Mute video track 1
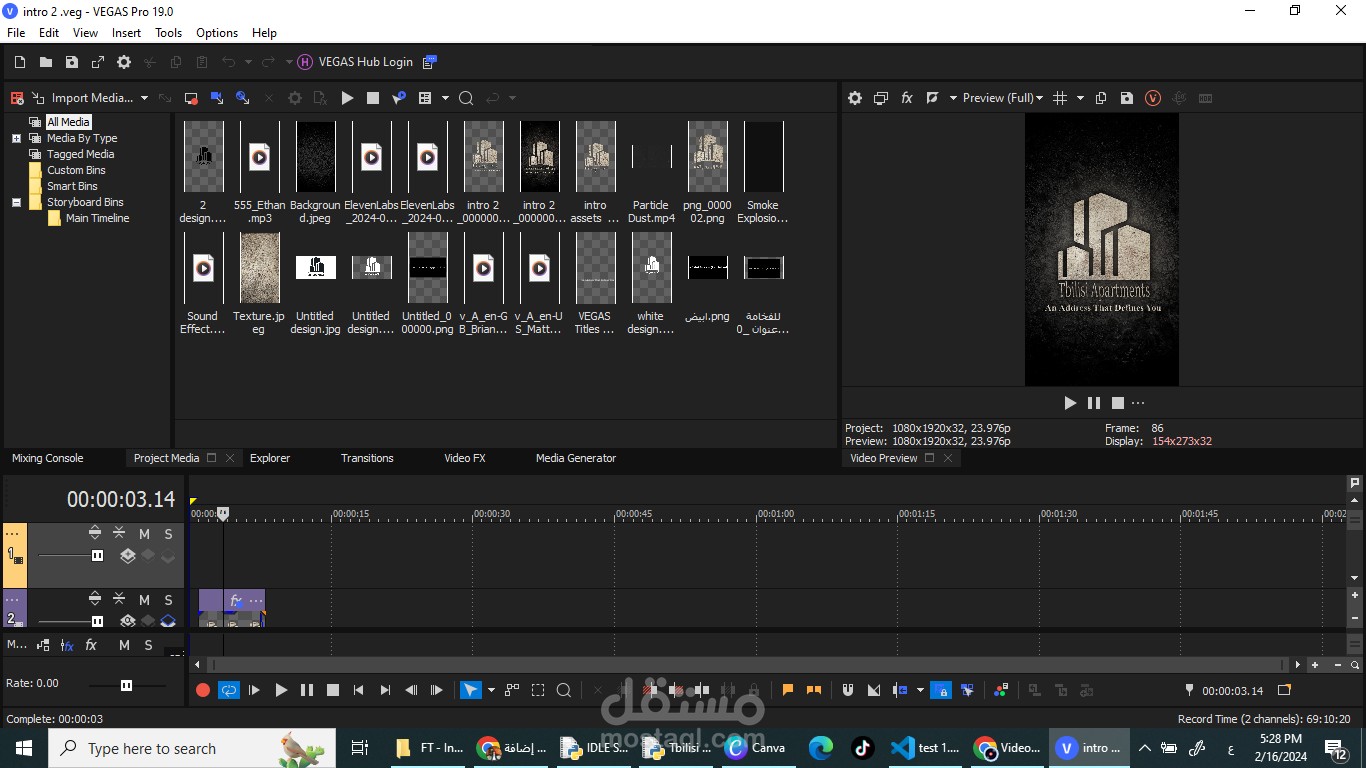The image size is (1366, 768). 144,534
